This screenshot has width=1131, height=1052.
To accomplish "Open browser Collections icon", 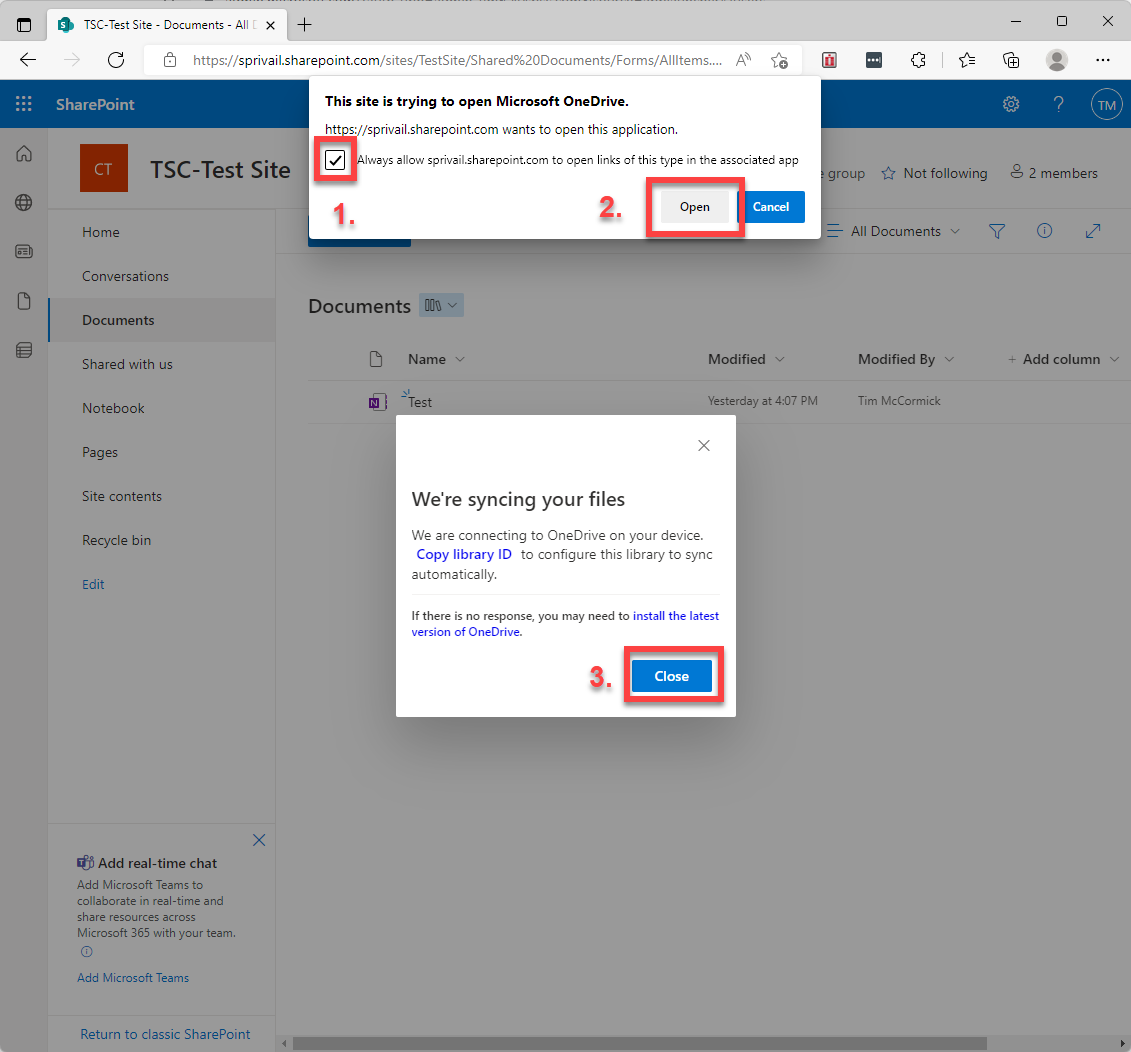I will coord(1011,60).
